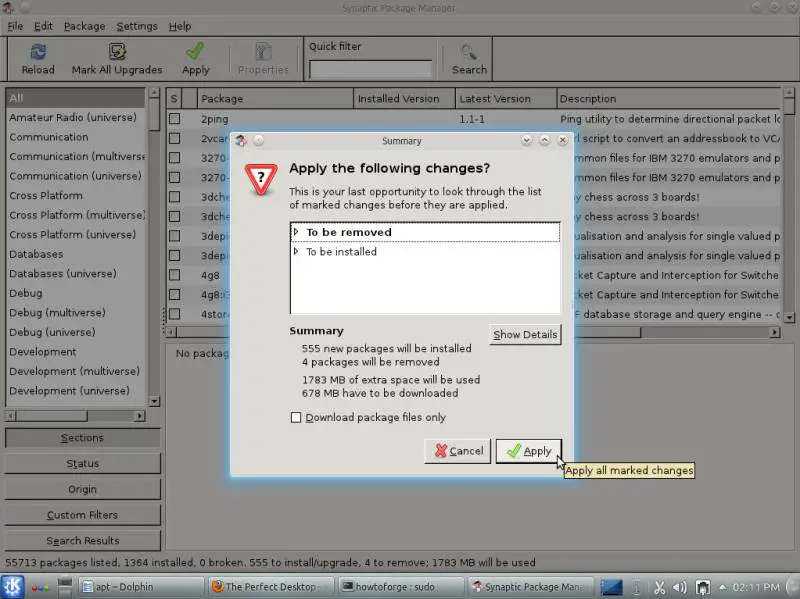800x599 pixels.
Task: Click the Quick filter input field
Action: 370,69
